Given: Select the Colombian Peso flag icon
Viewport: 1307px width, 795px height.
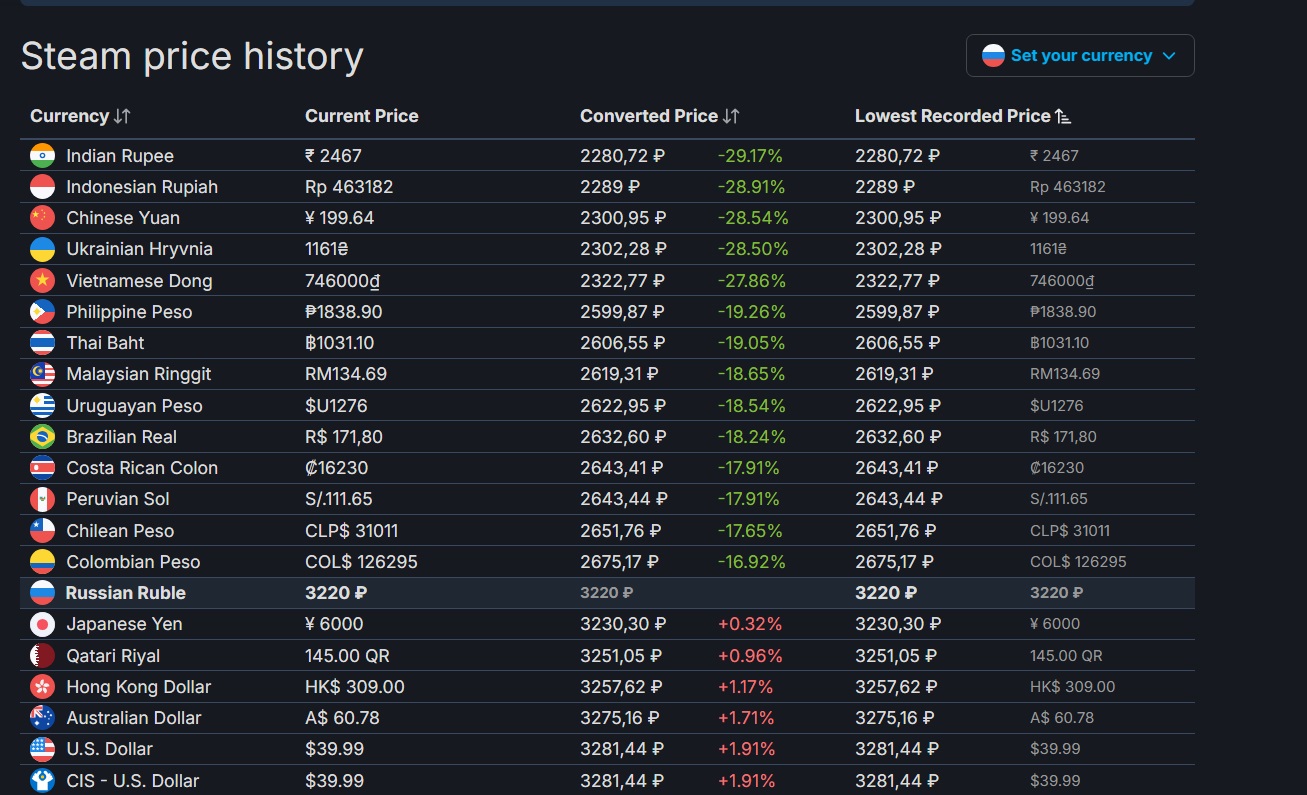Looking at the screenshot, I should (42, 562).
